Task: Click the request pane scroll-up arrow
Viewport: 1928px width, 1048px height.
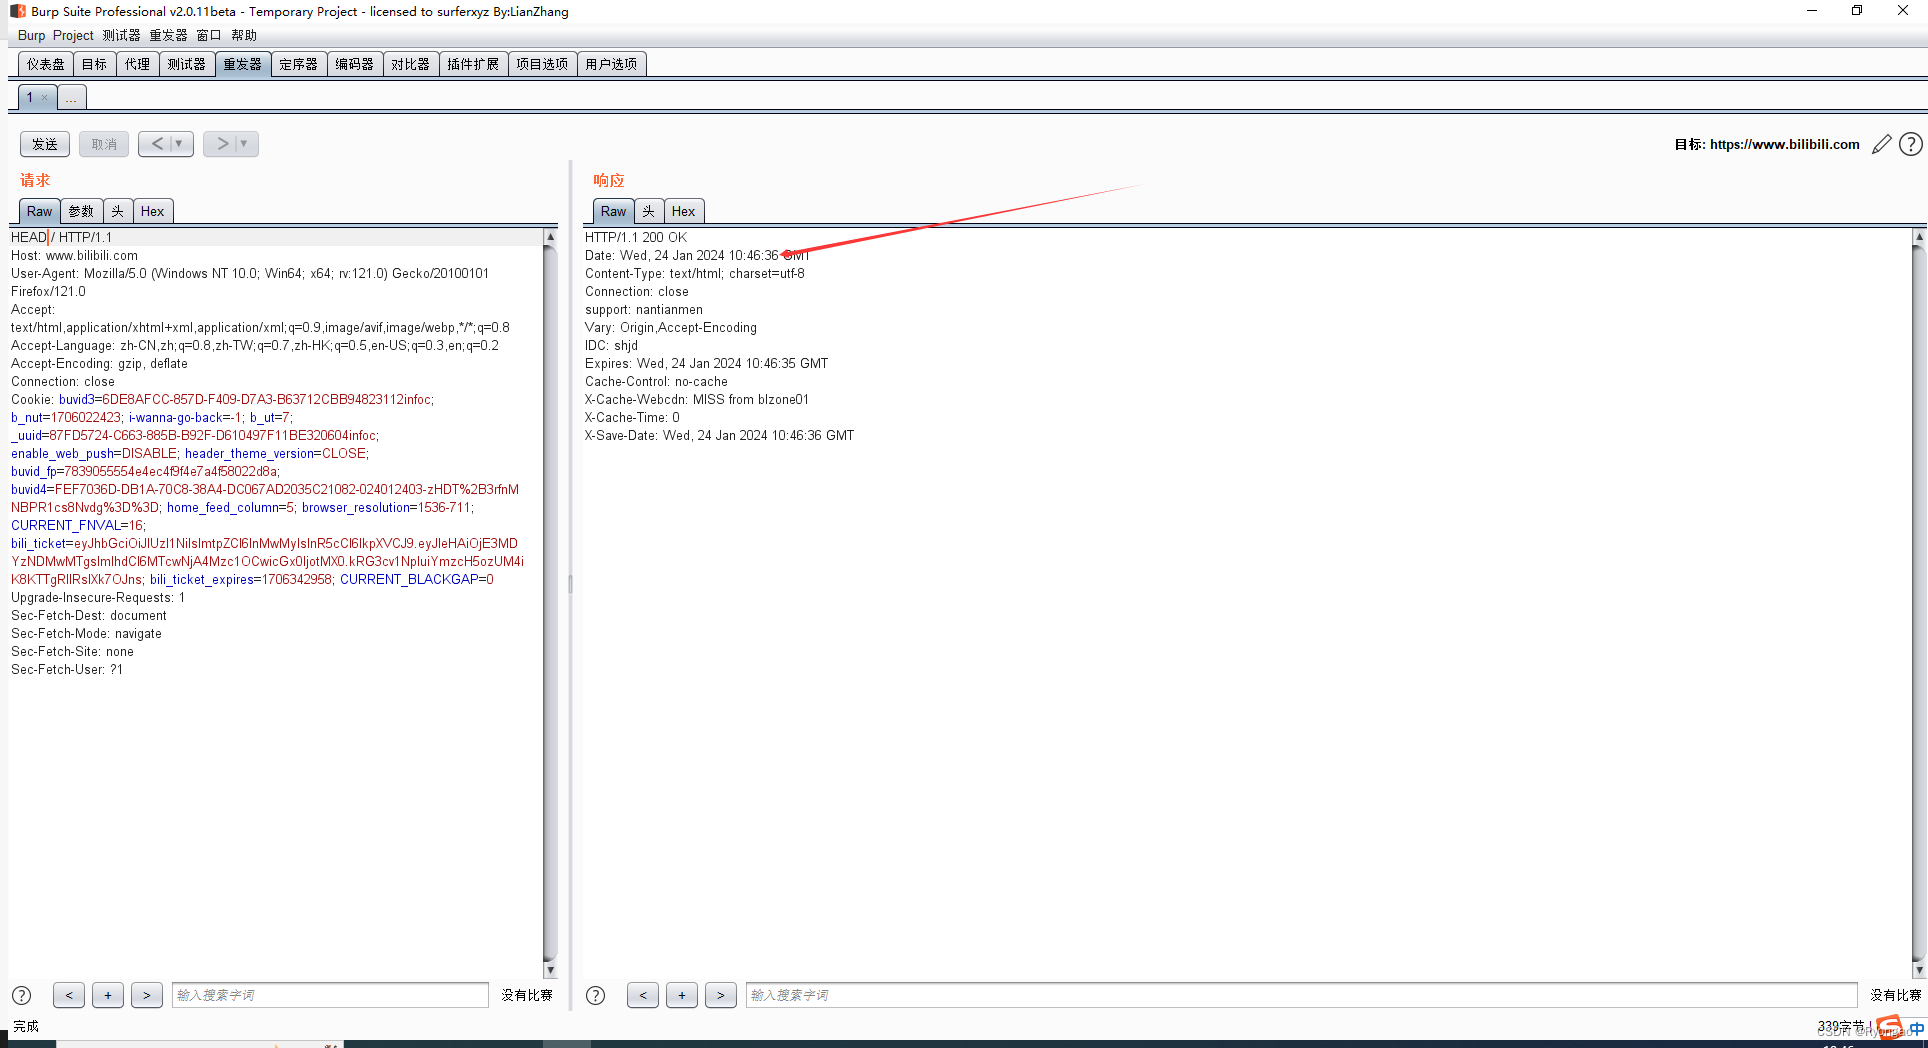Action: [x=550, y=237]
